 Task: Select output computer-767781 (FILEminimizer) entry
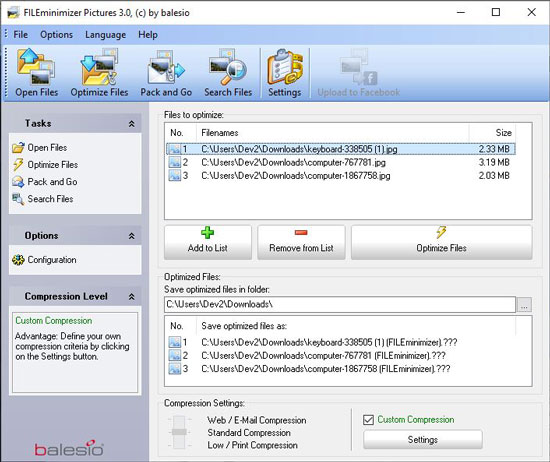[x=307, y=355]
